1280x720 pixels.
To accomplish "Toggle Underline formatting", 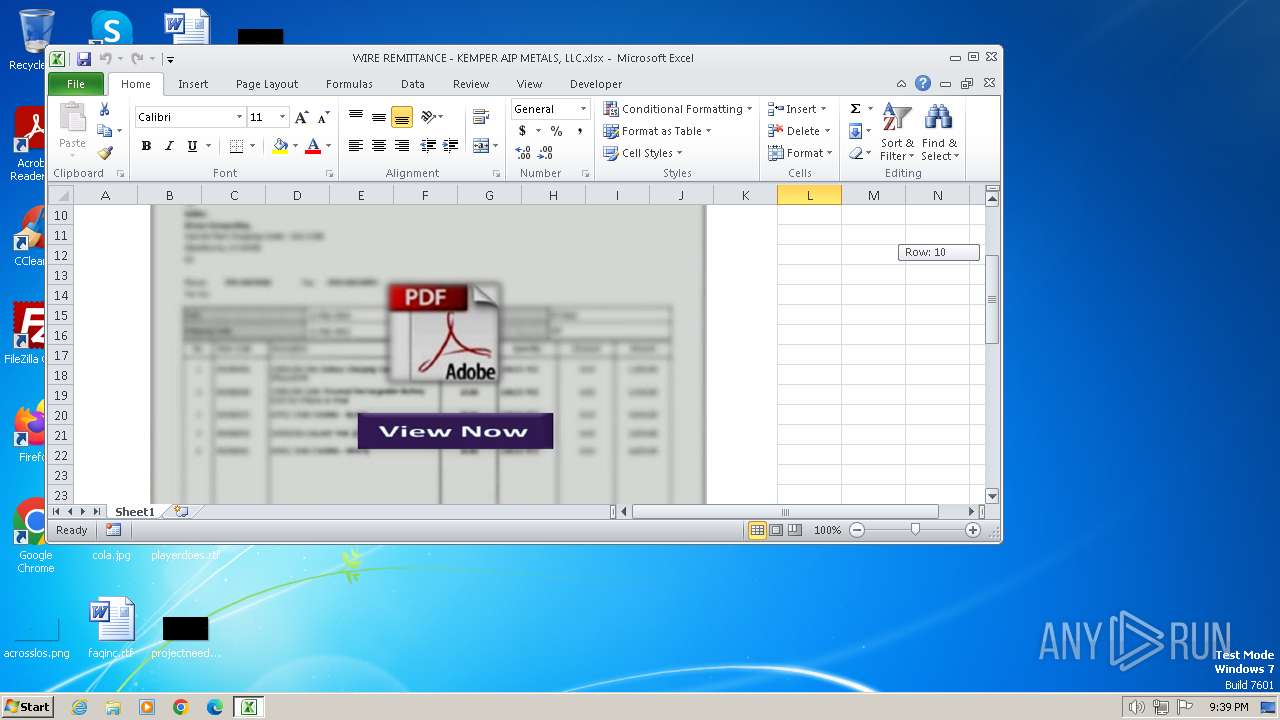I will (x=192, y=146).
